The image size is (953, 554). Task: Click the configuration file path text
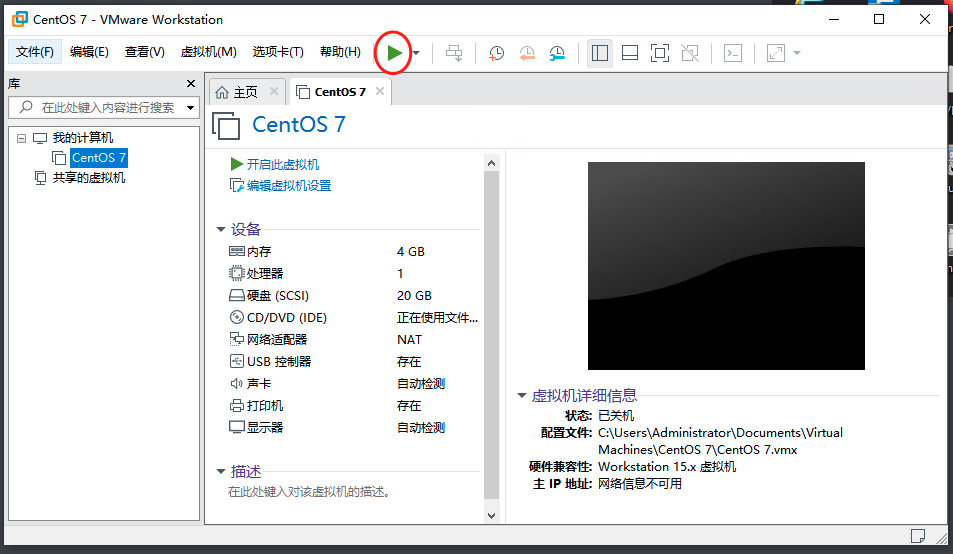tap(720, 441)
